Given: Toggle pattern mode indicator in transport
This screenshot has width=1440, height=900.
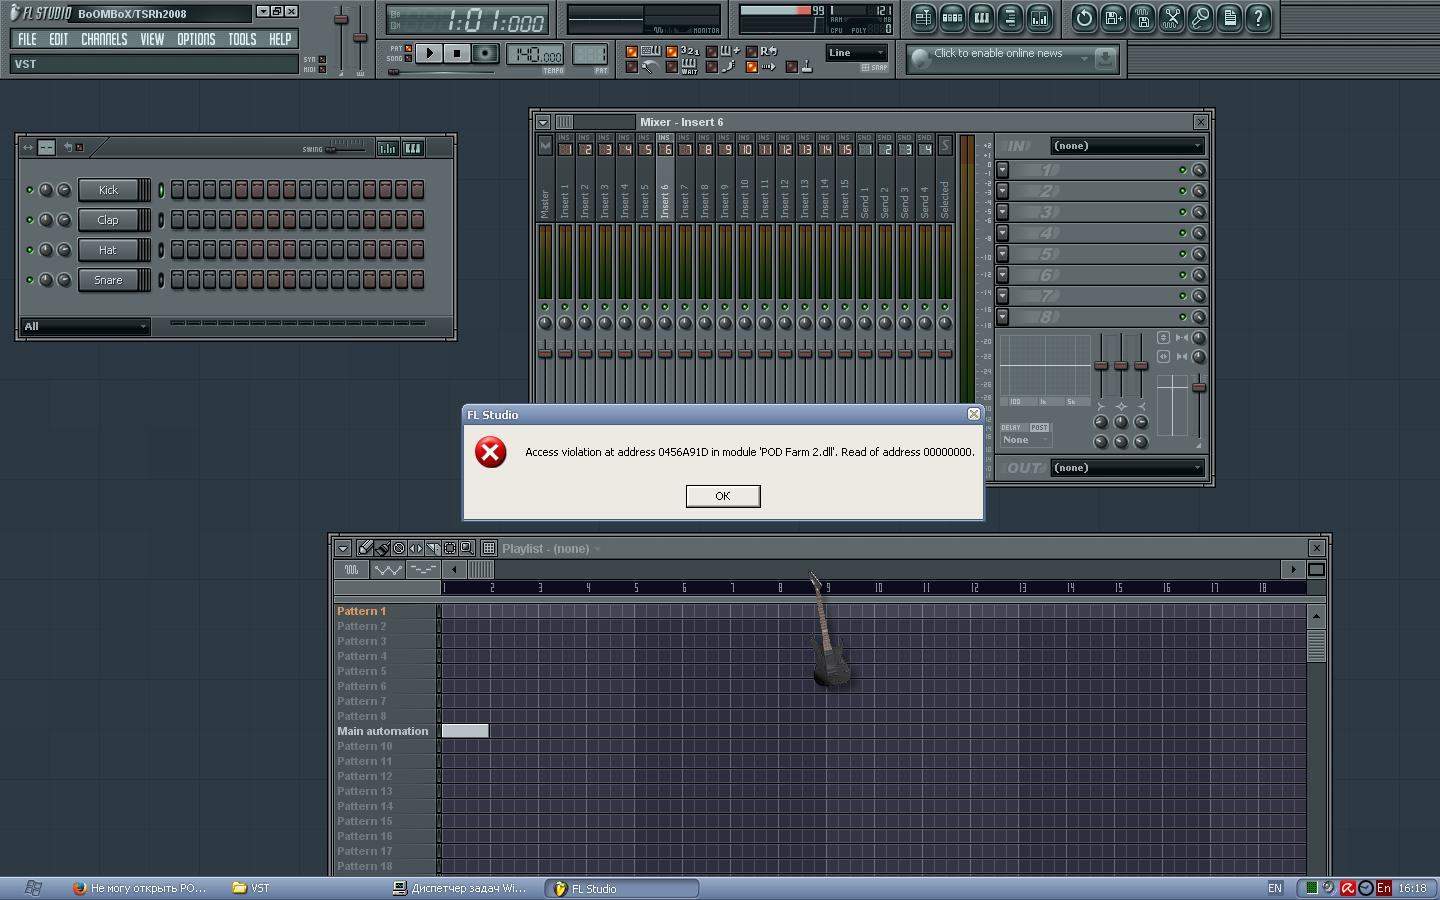Looking at the screenshot, I should [408, 48].
